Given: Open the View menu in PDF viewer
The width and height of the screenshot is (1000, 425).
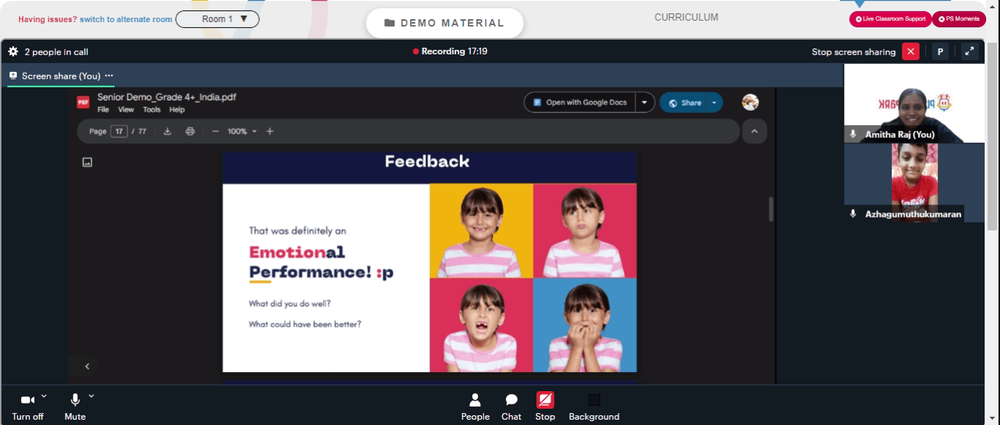Looking at the screenshot, I should [x=126, y=110].
